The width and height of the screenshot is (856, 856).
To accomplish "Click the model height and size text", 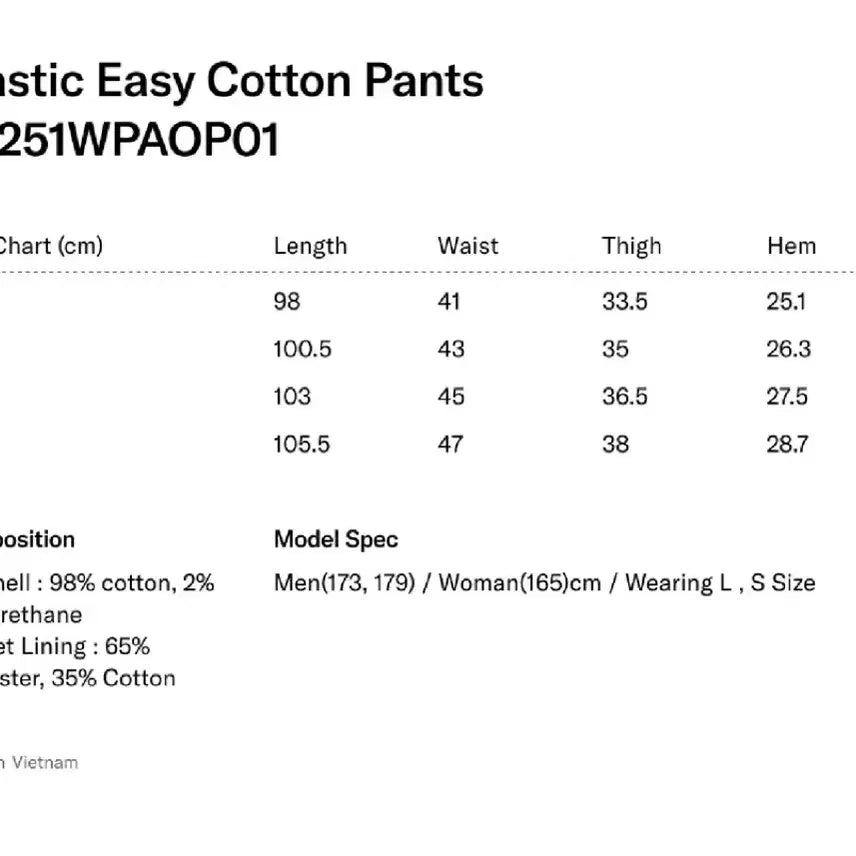I will click(544, 583).
